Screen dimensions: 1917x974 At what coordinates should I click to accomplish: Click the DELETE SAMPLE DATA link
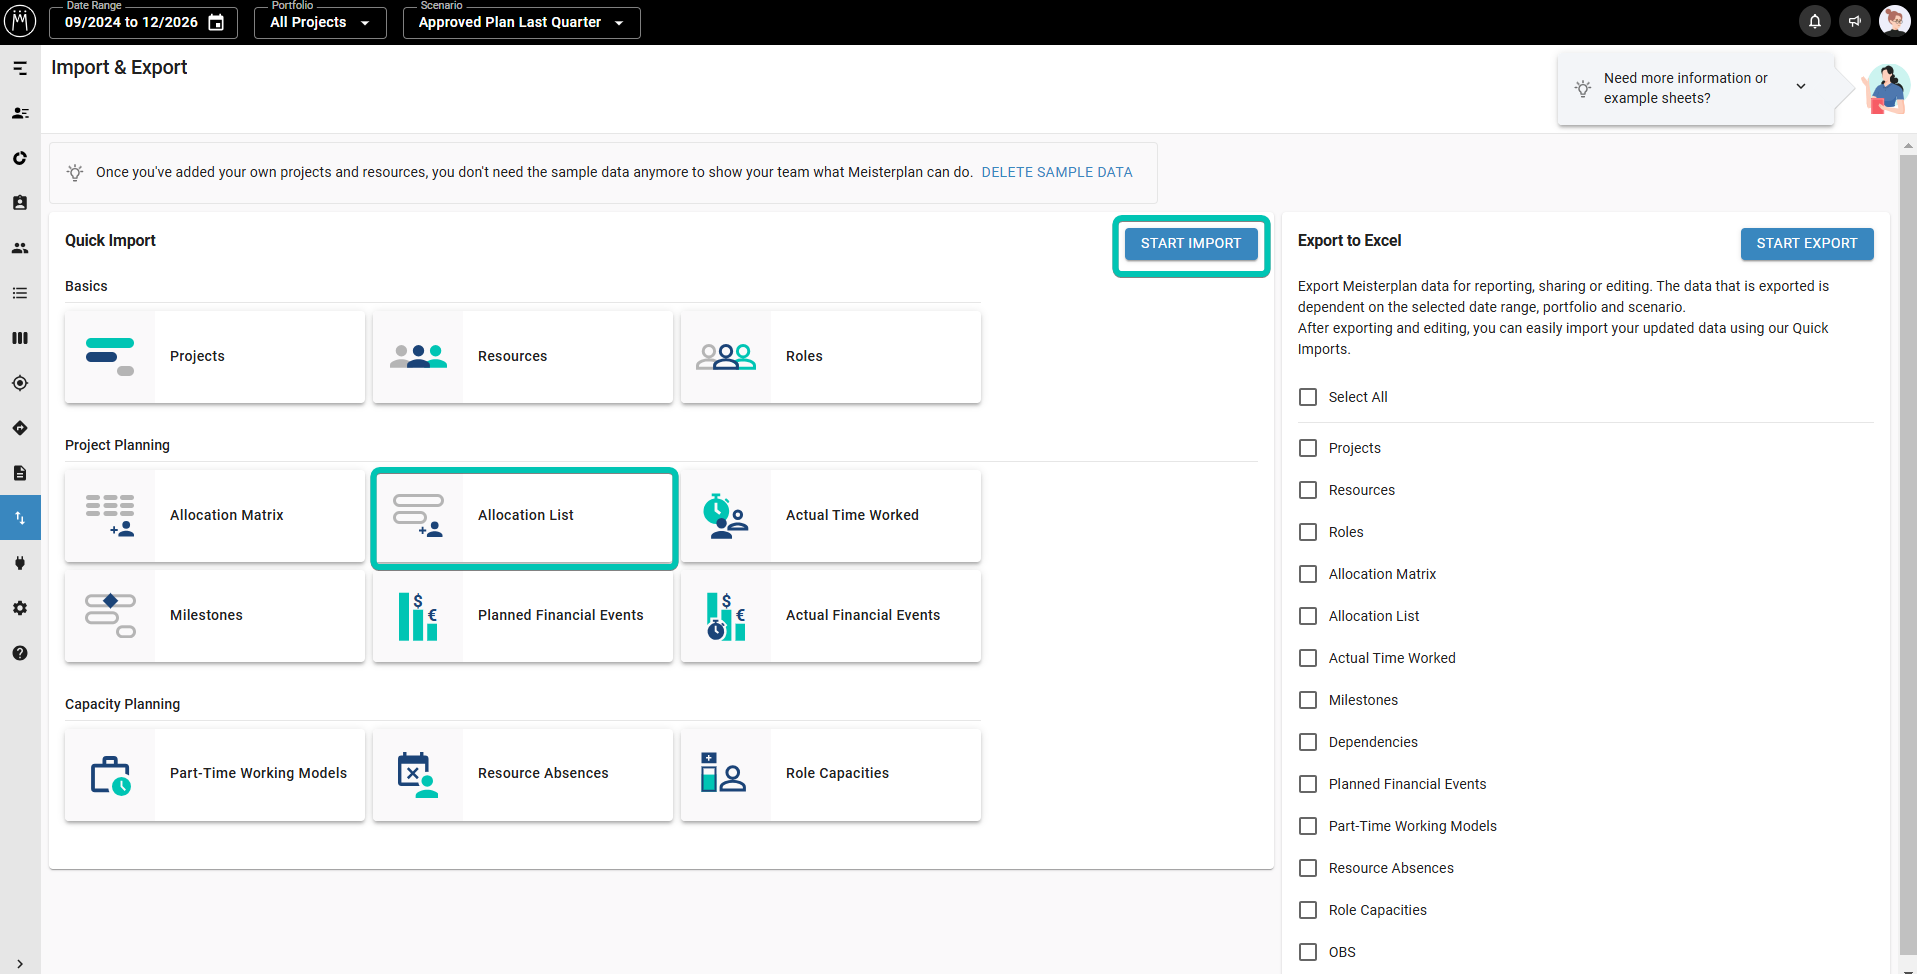(1057, 172)
